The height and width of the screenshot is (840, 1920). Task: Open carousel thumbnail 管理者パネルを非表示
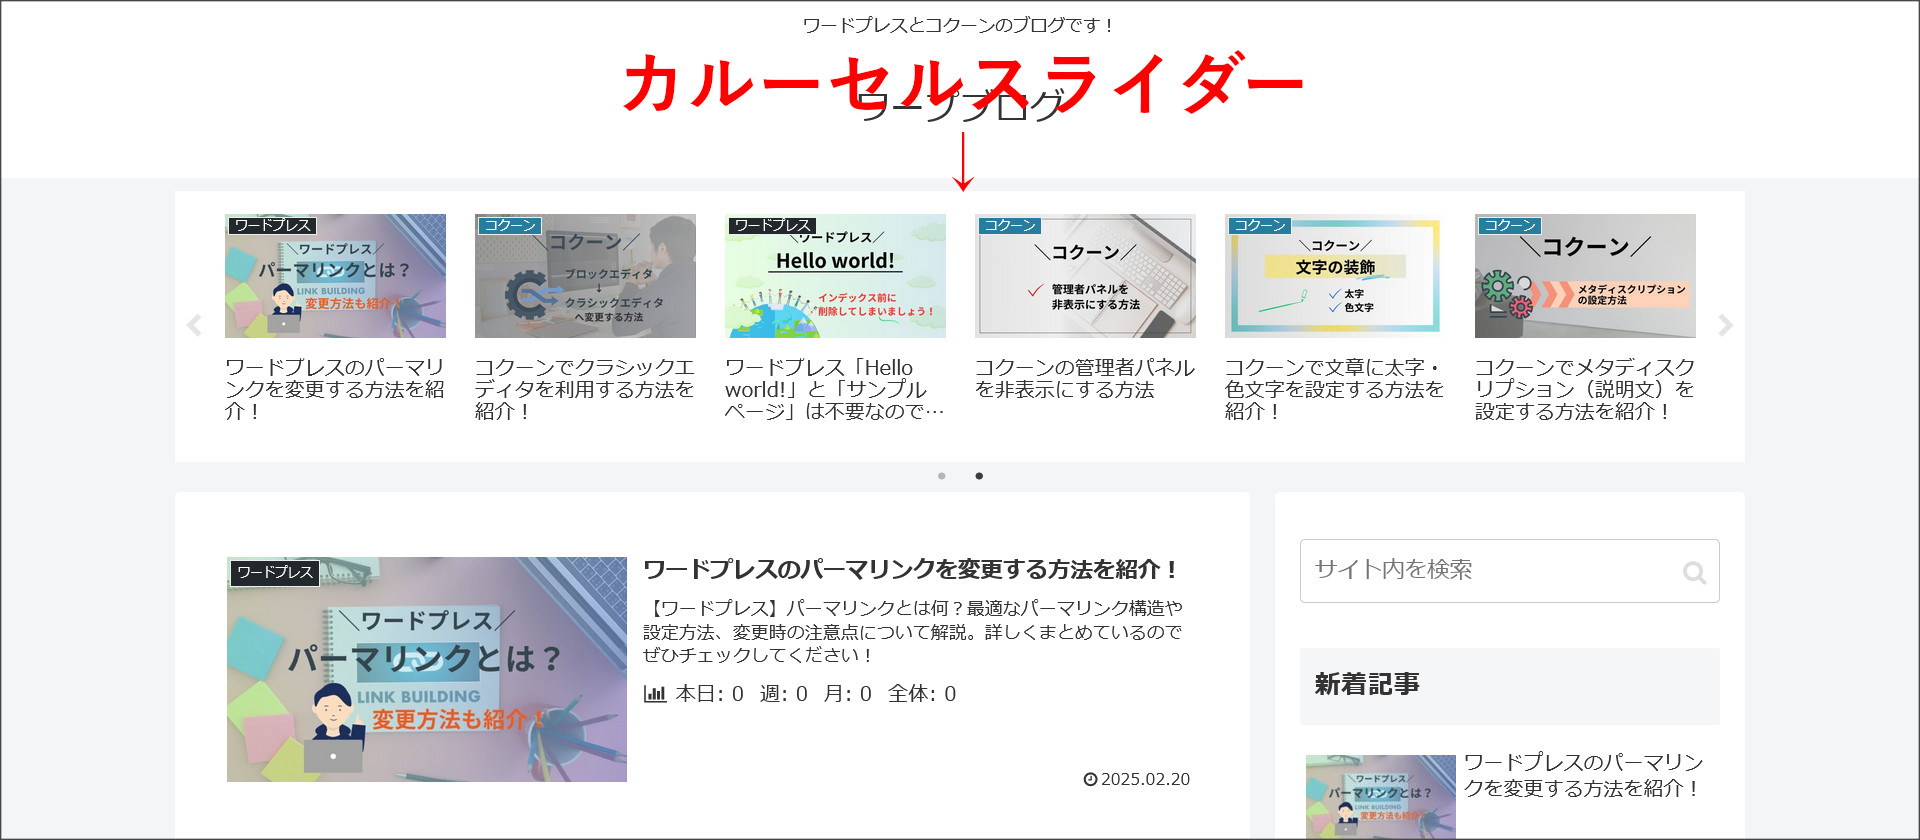1085,276
